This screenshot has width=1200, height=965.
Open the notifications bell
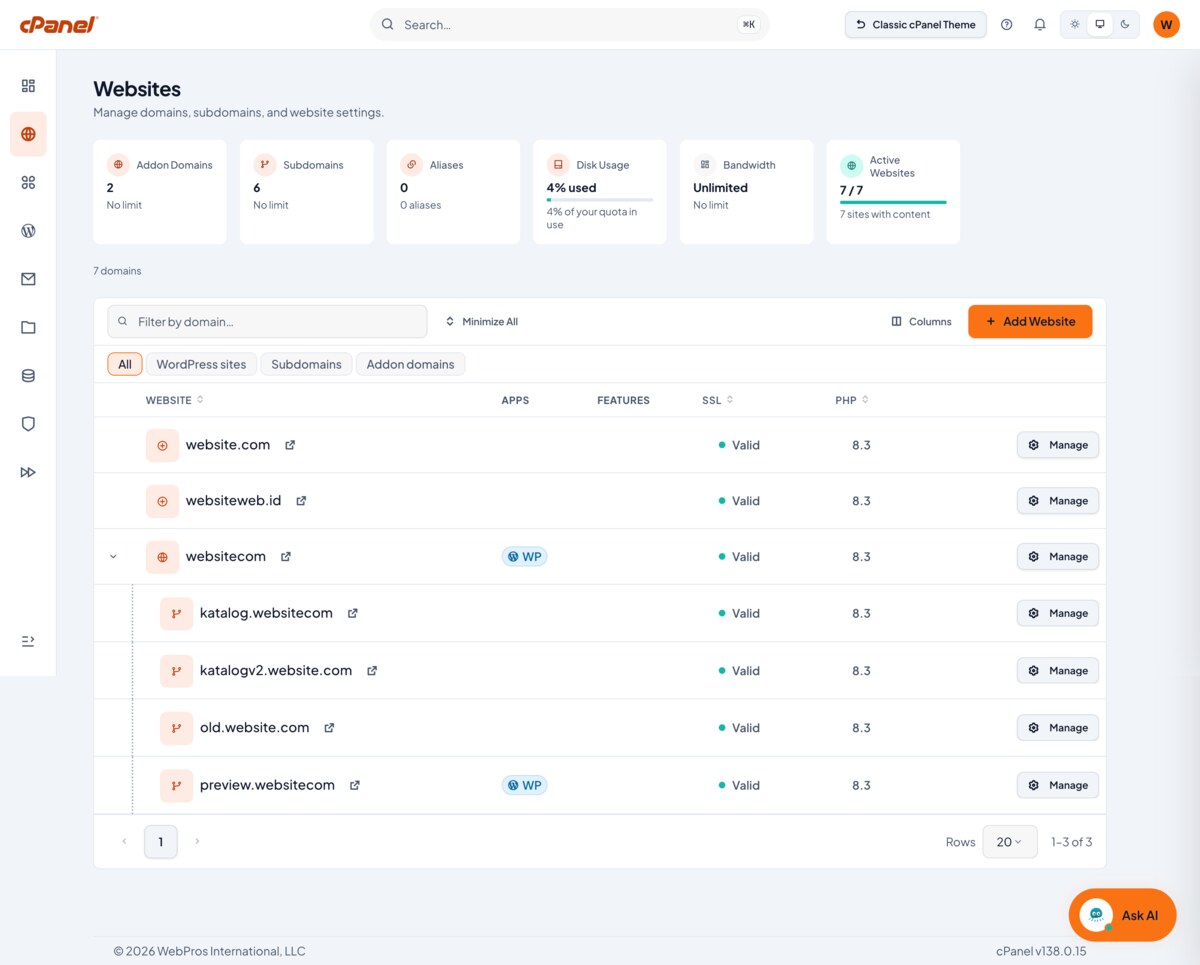(x=1040, y=24)
